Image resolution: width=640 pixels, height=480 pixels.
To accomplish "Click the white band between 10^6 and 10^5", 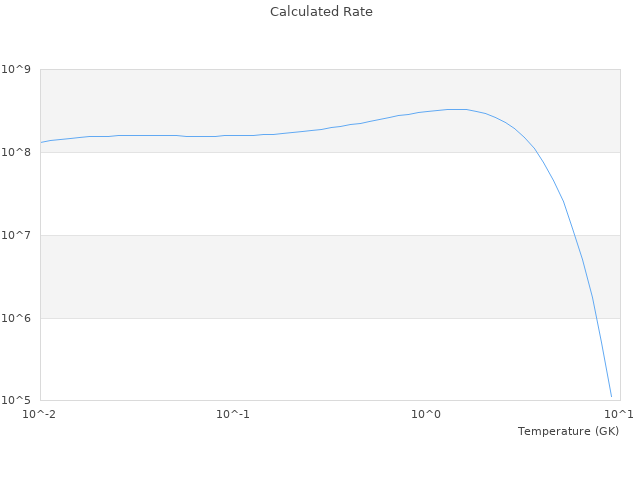I will (x=300, y=359).
